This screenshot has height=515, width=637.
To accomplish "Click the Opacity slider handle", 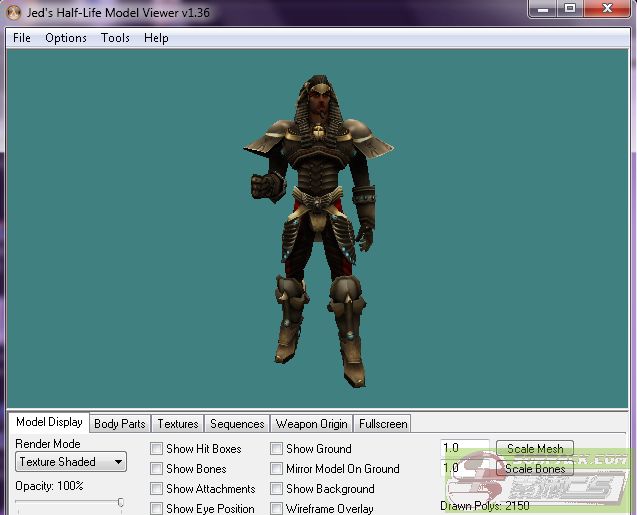I will (121, 502).
